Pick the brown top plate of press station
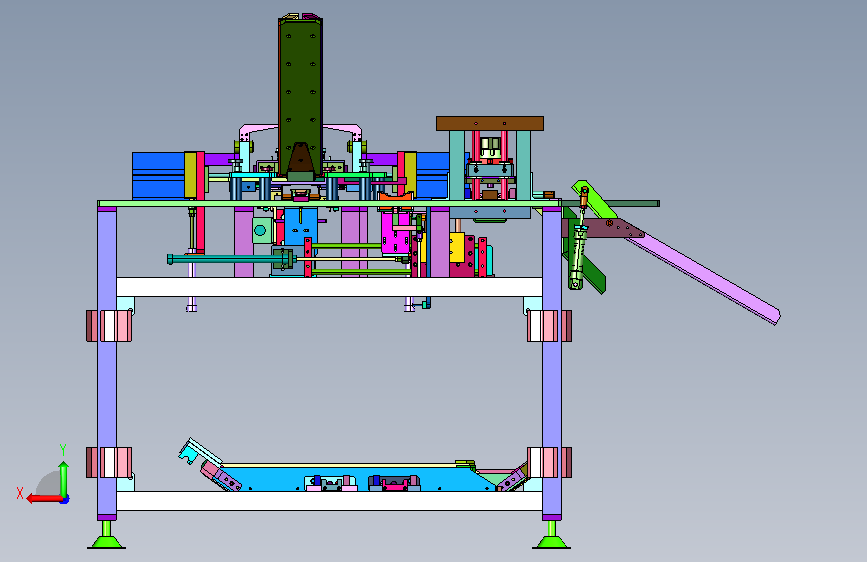The width and height of the screenshot is (867, 562). pyautogui.click(x=490, y=123)
